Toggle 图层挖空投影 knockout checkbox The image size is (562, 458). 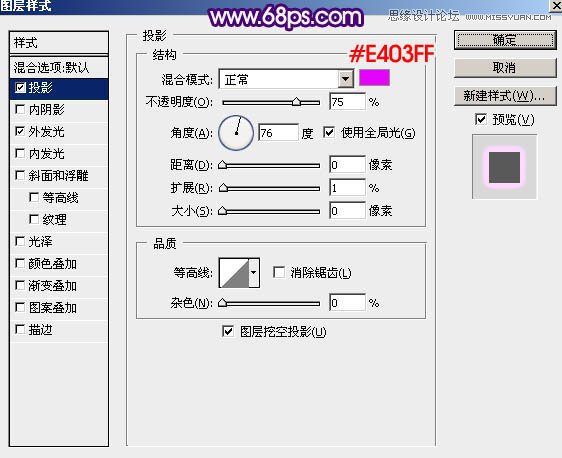tap(228, 331)
